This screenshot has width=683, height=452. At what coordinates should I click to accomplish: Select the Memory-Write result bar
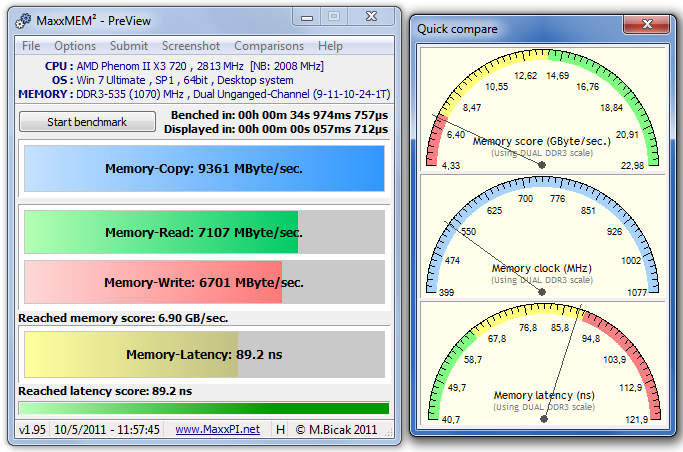(204, 282)
